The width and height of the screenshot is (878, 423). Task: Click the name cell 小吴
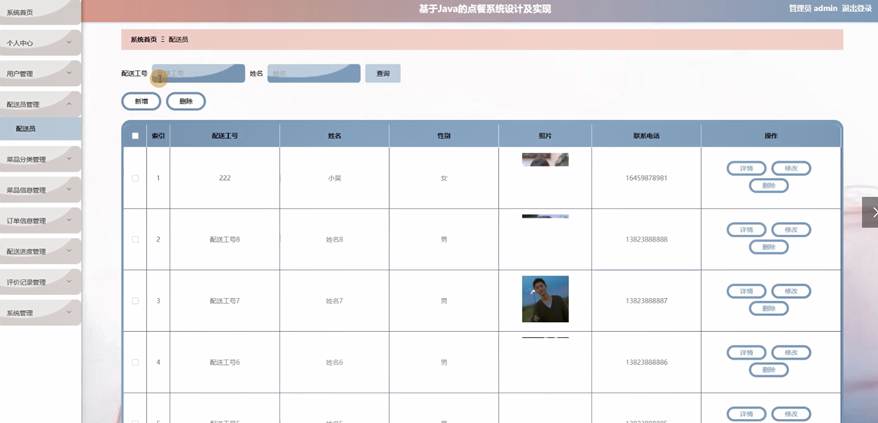pyautogui.click(x=334, y=178)
